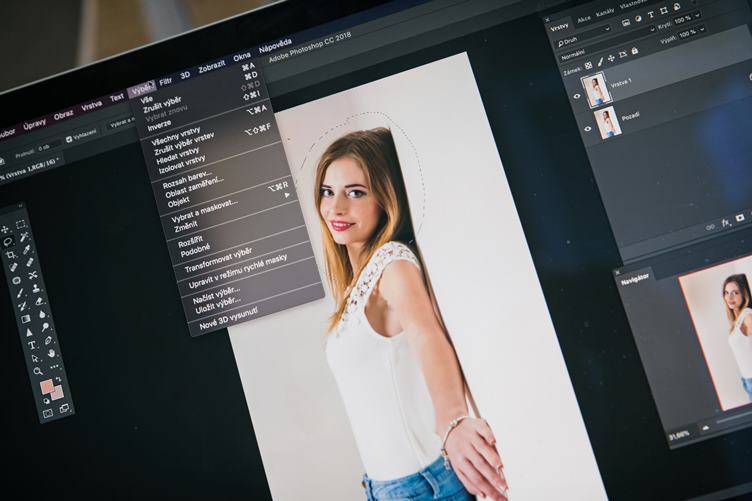Viewport: 752px width, 501px height.
Task: Toggle lock position icon
Action: 611,58
